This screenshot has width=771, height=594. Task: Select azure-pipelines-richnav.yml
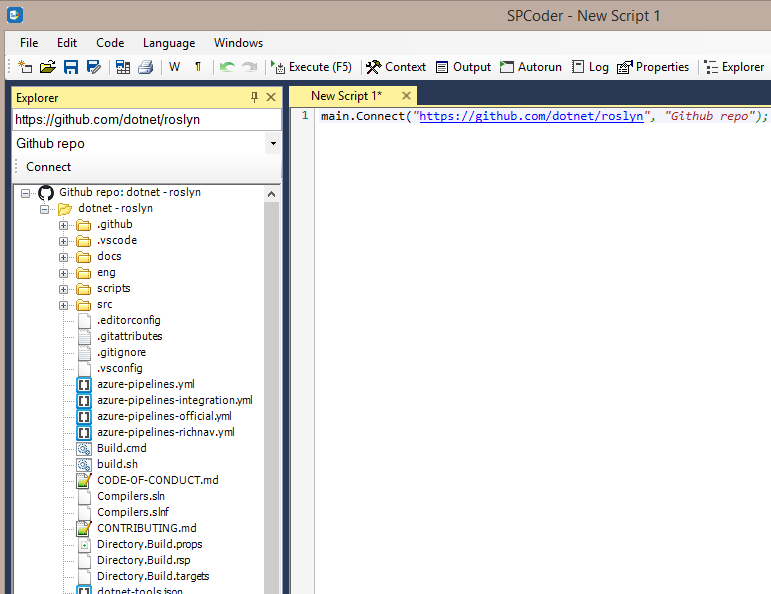click(x=166, y=432)
